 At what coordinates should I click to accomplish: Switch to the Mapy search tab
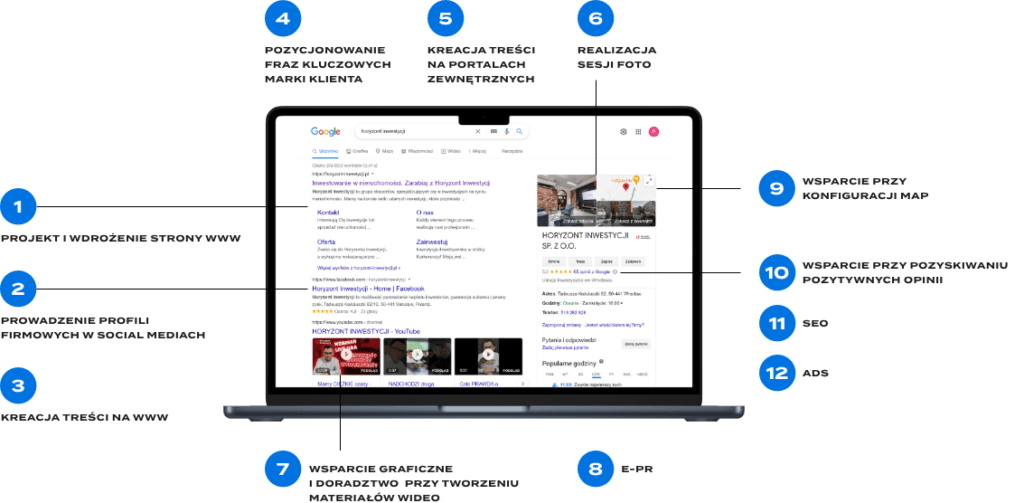click(x=387, y=151)
